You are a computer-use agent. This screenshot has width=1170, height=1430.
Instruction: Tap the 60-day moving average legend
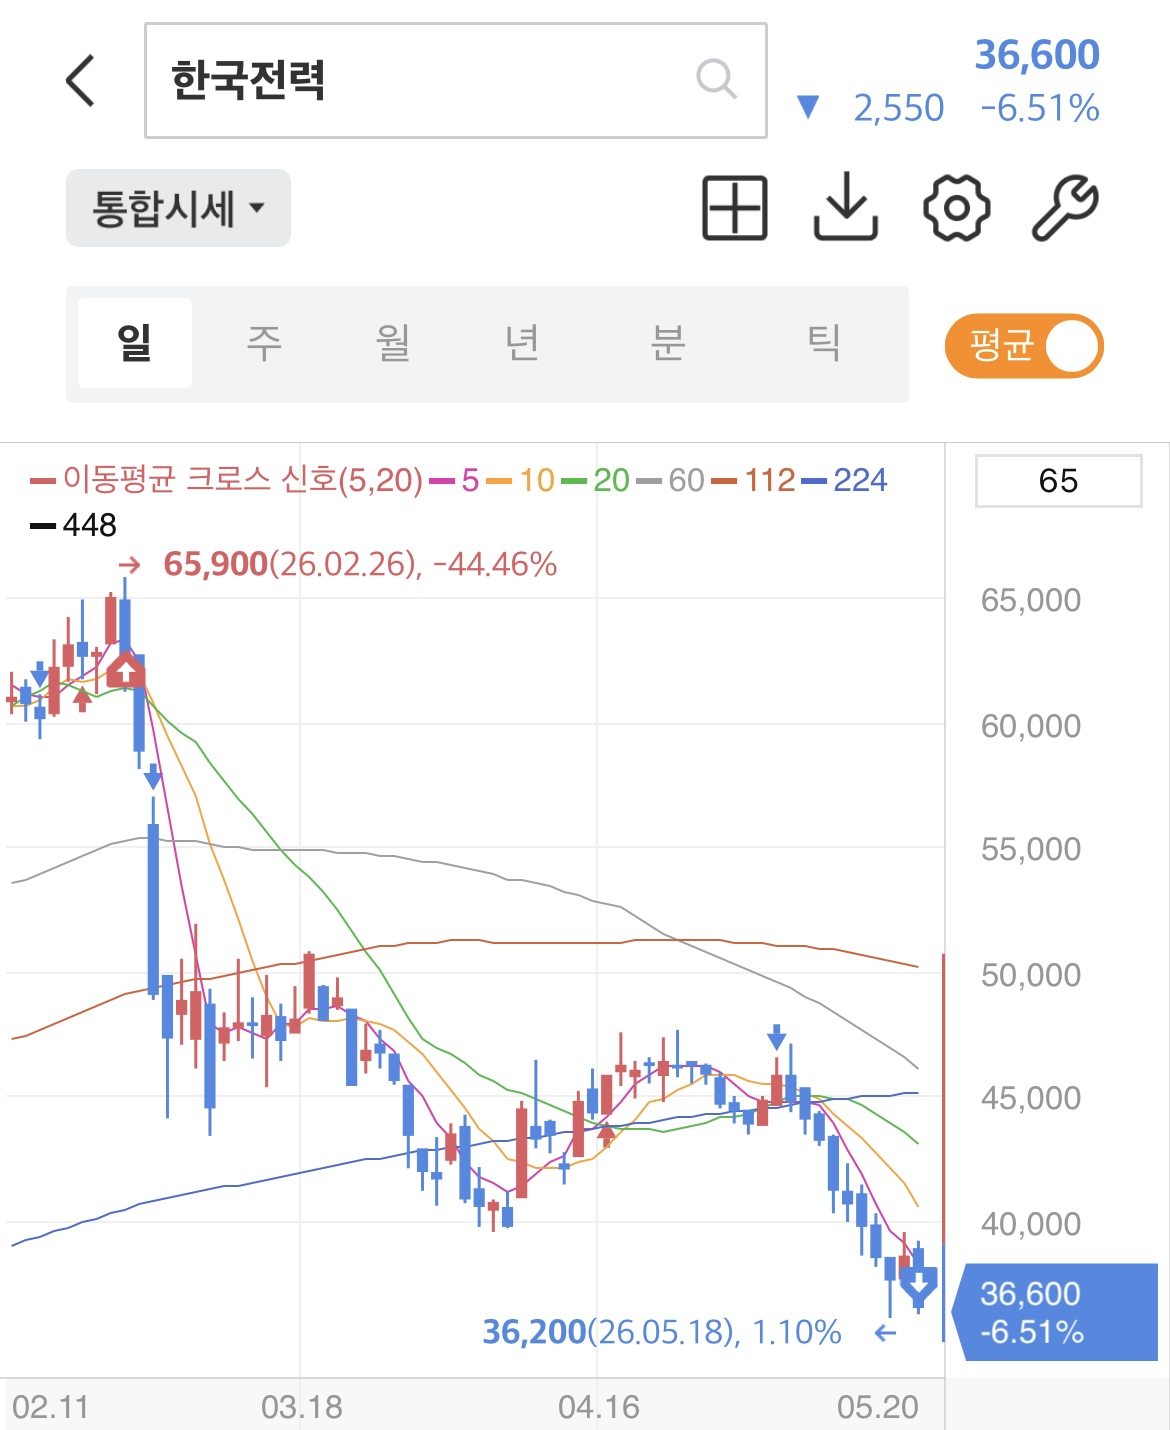[x=670, y=480]
